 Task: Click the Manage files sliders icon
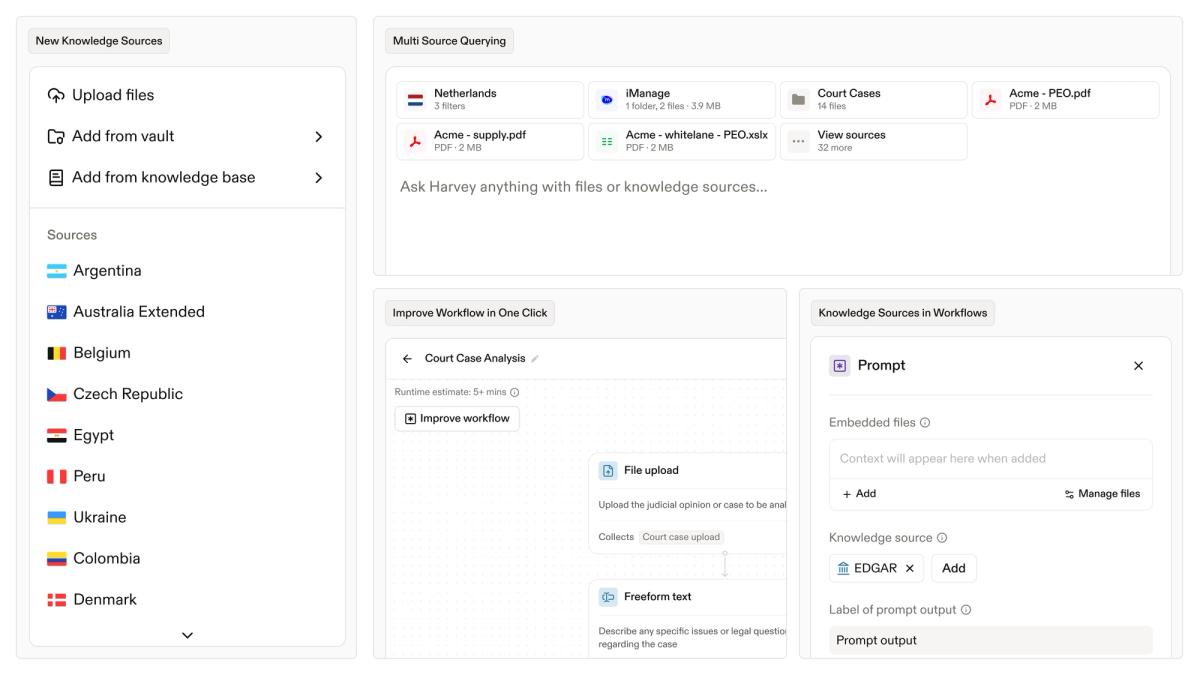[1069, 494]
